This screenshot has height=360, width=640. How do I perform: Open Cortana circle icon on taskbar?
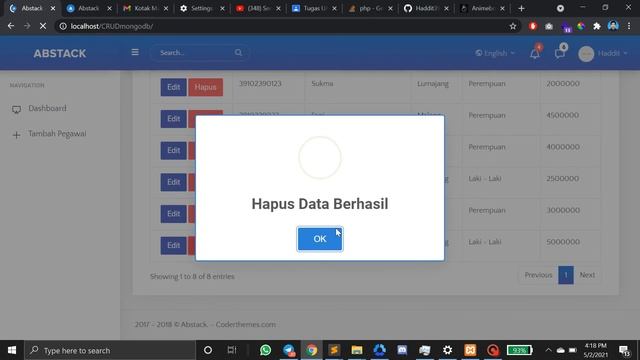208,350
